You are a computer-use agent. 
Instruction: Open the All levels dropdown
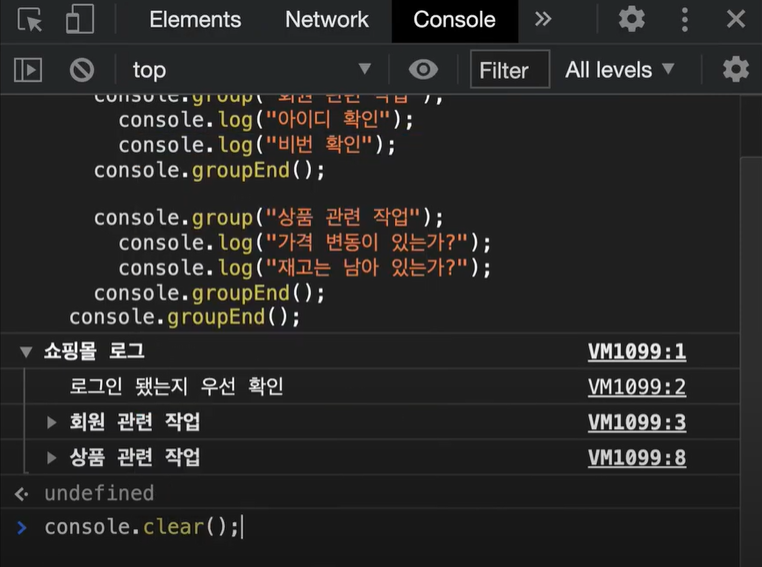[x=620, y=70]
